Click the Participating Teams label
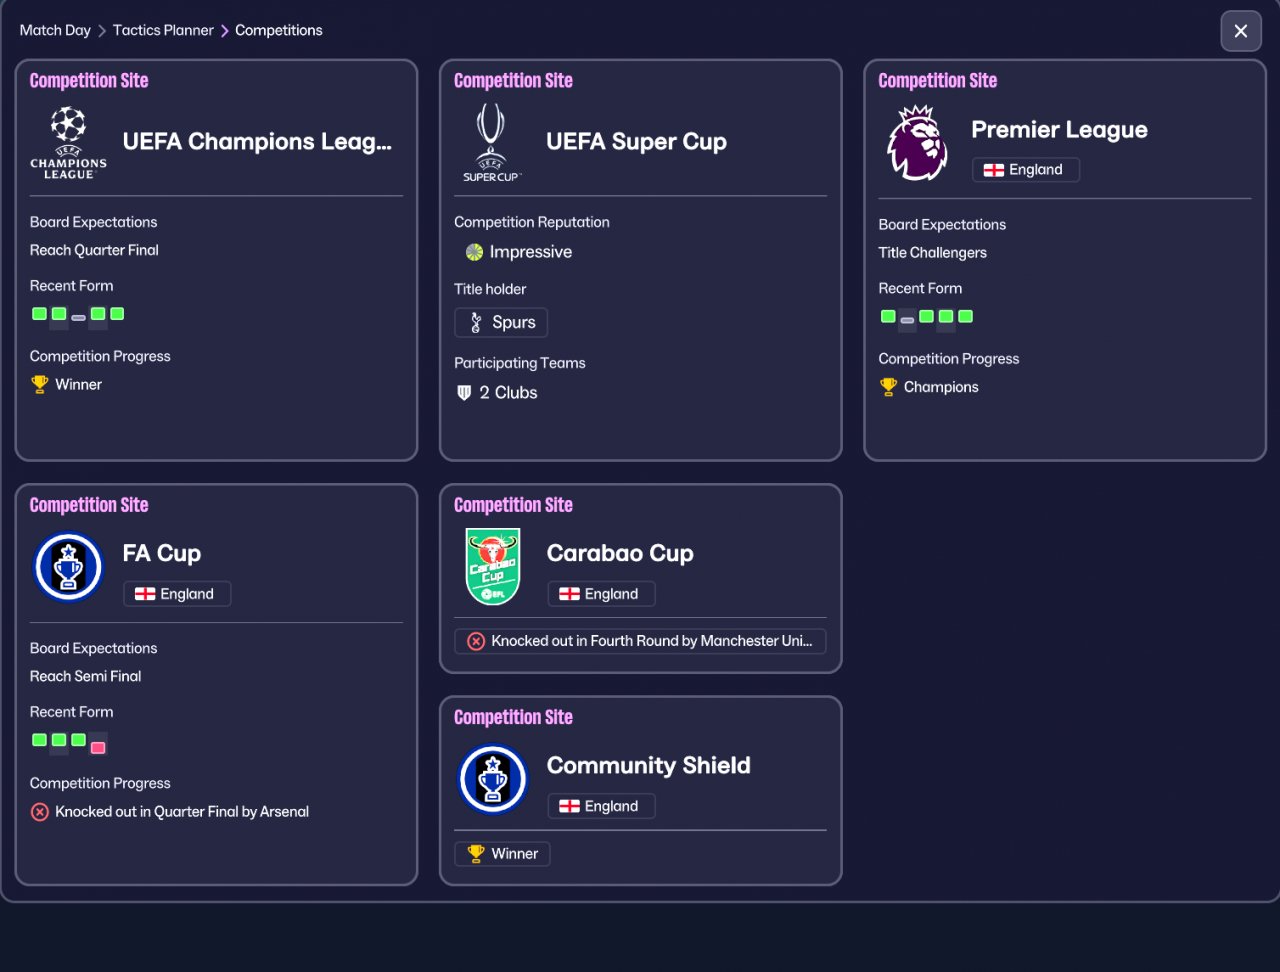 [x=520, y=363]
